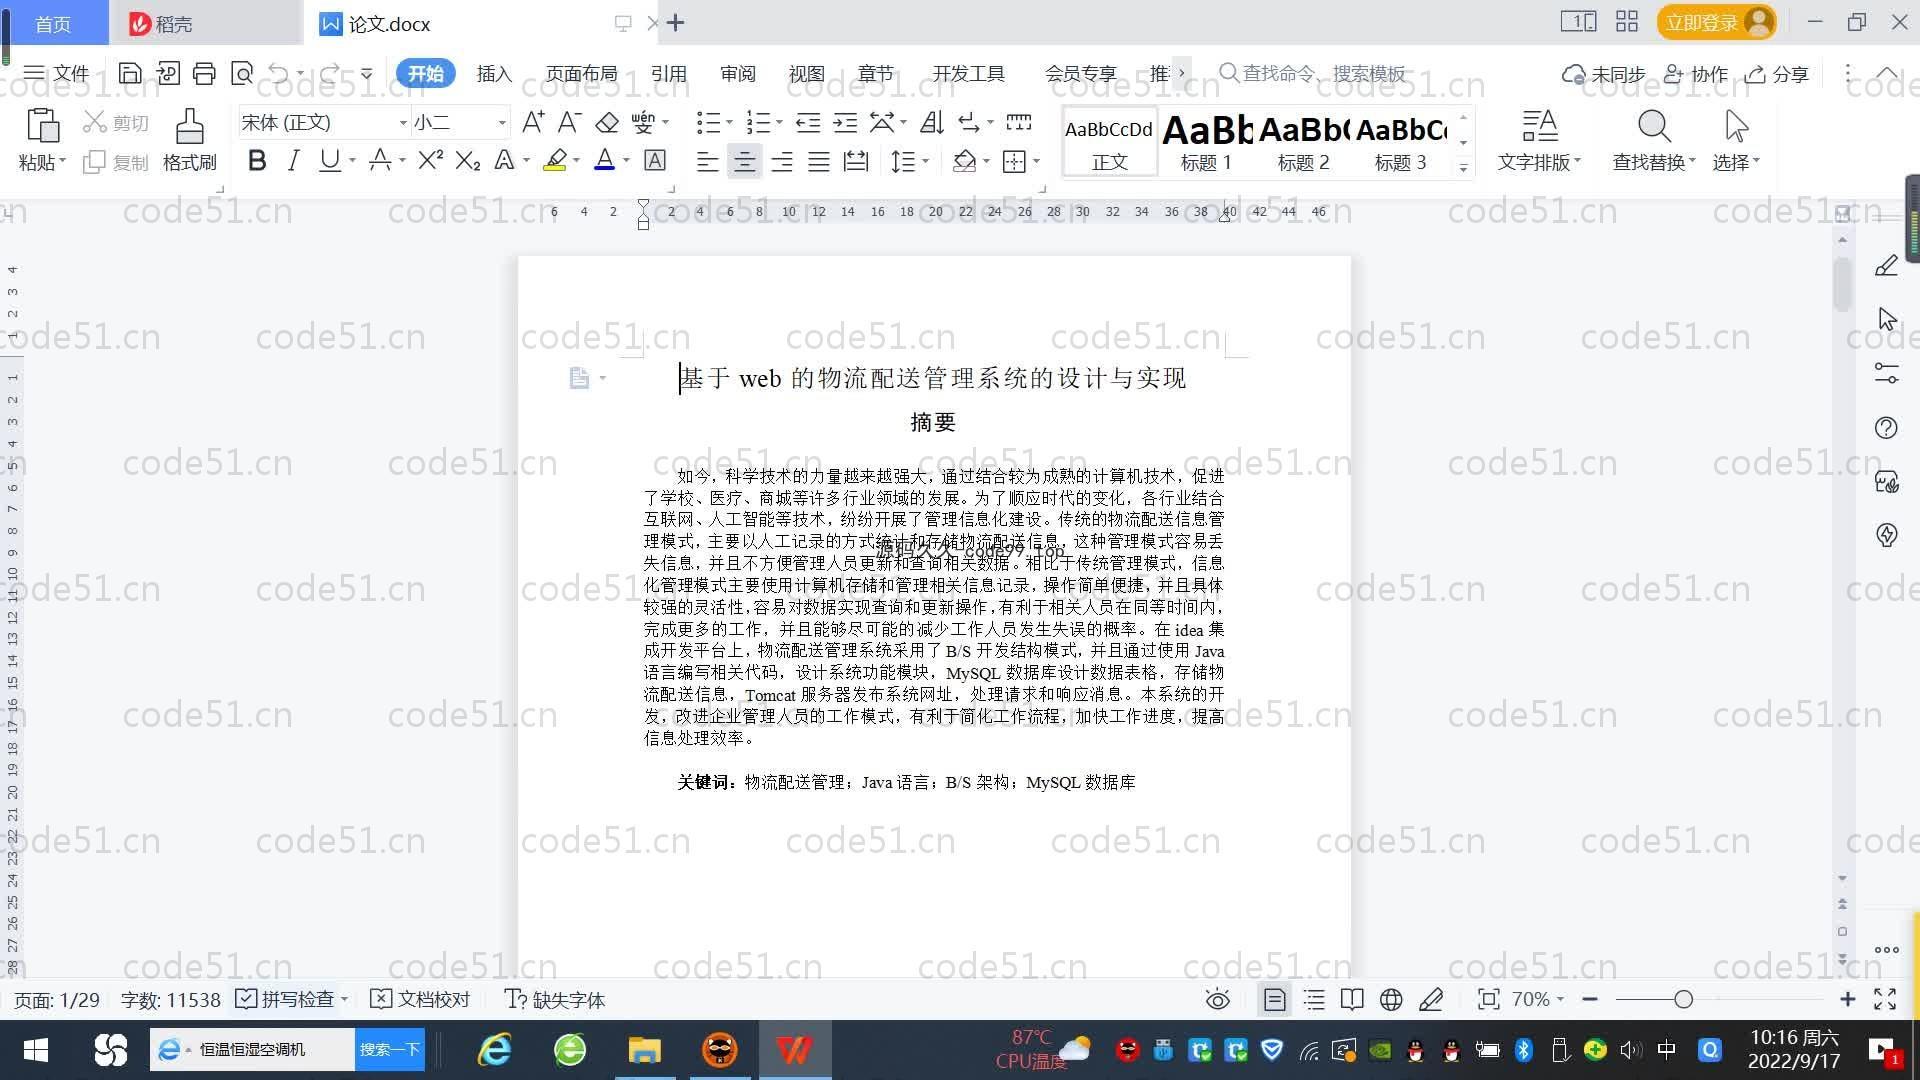Toggle center alignment

point(744,161)
